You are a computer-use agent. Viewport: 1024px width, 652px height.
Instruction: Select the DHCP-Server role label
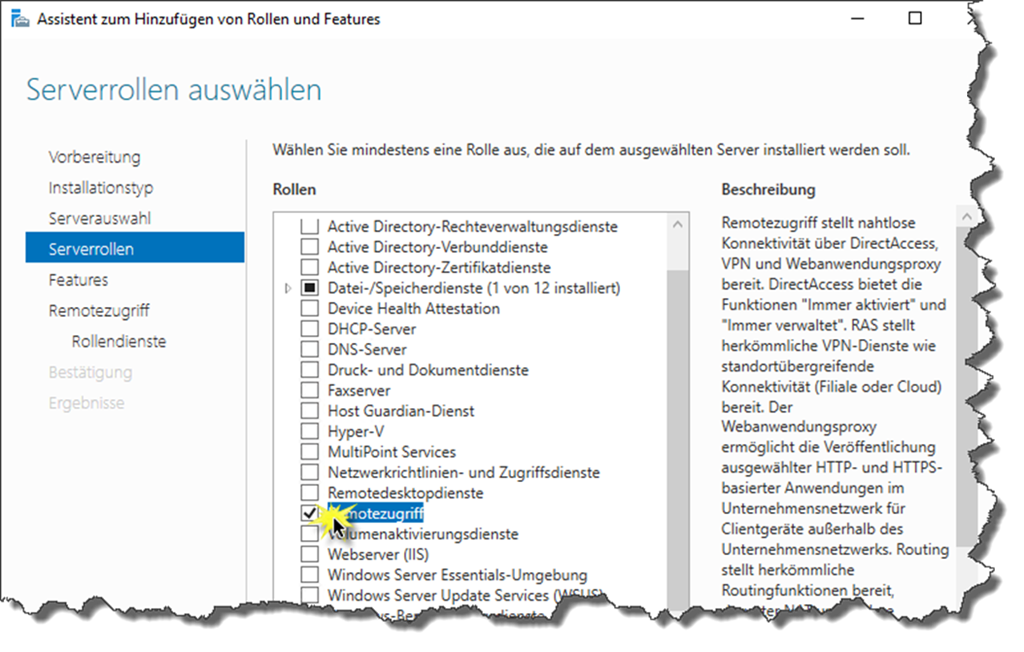[x=372, y=329]
